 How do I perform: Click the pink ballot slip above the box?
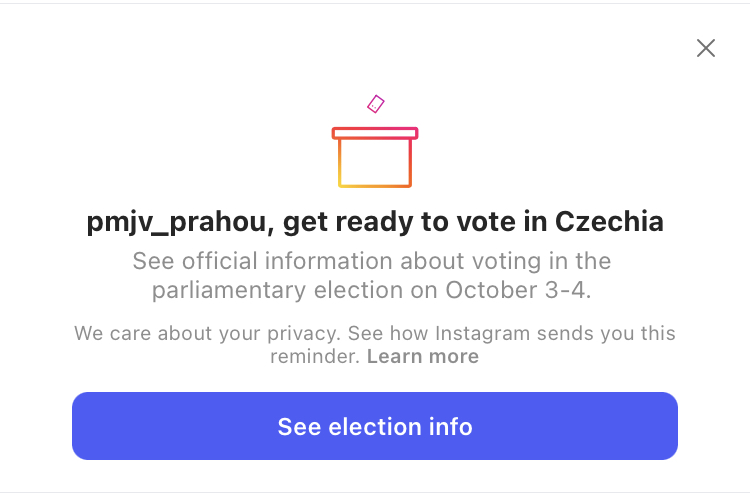coord(376,103)
